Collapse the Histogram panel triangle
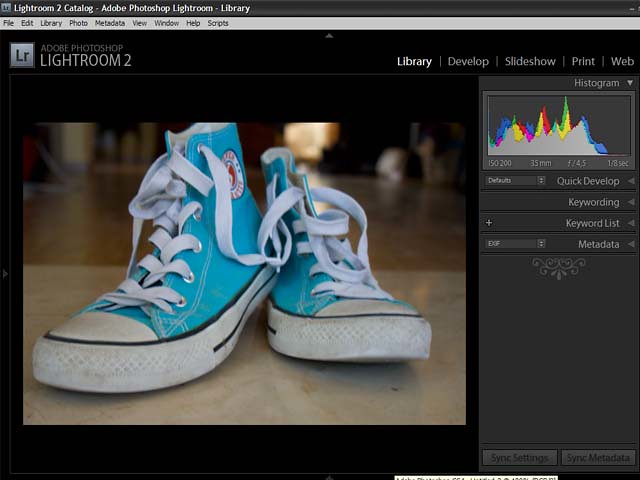Viewport: 640px width, 480px height. (629, 83)
